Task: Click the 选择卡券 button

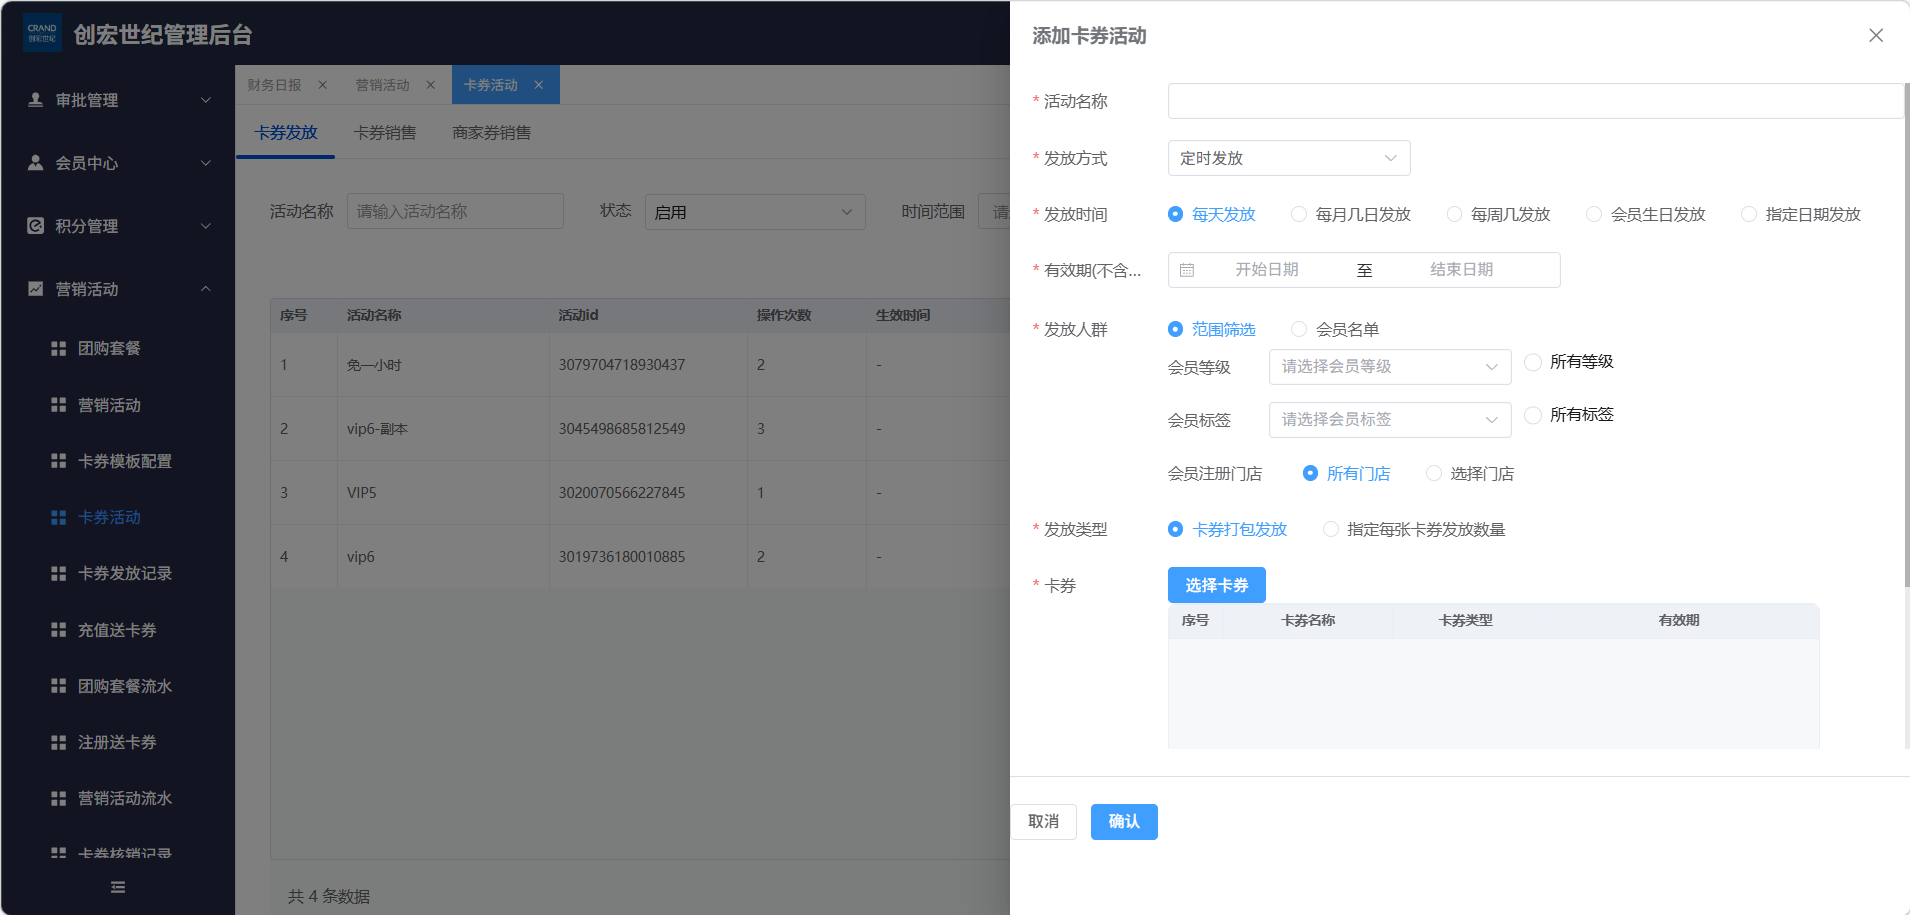Action: (x=1216, y=585)
